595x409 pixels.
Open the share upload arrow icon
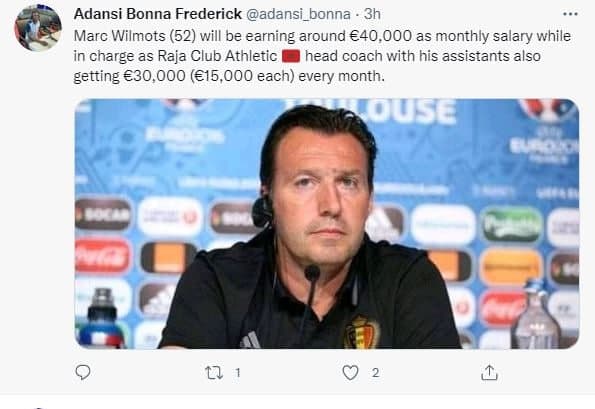pyautogui.click(x=489, y=373)
